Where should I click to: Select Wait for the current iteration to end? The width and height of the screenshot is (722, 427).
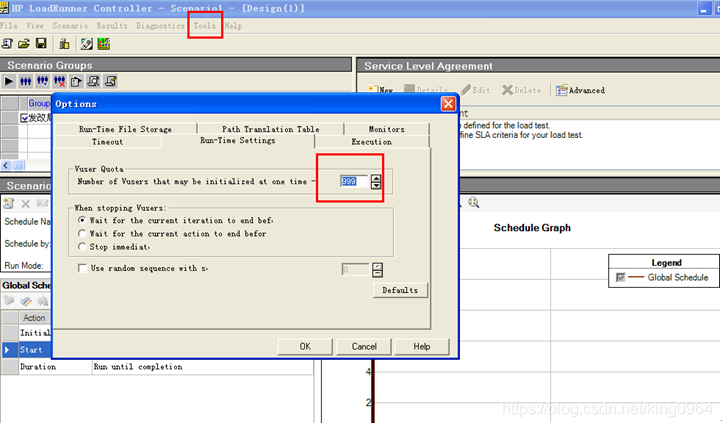(x=82, y=220)
